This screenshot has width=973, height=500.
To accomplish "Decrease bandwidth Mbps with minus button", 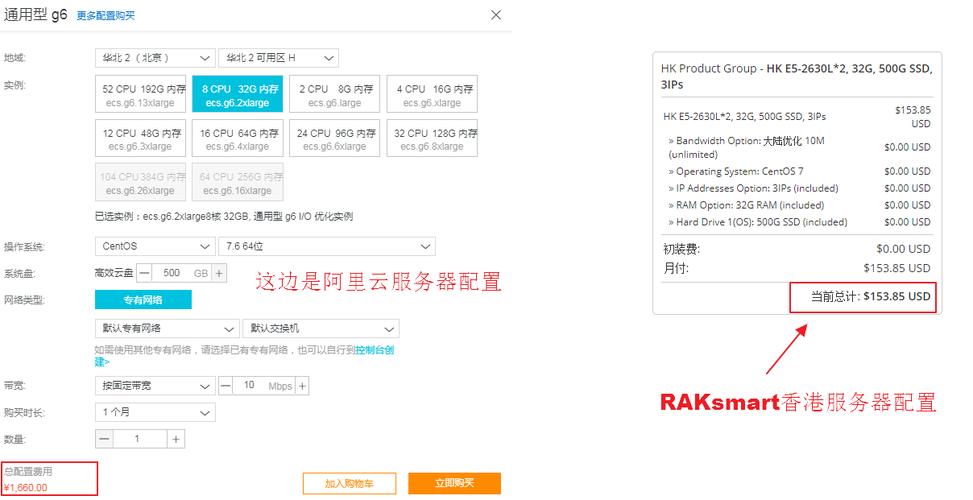I will coord(225,386).
